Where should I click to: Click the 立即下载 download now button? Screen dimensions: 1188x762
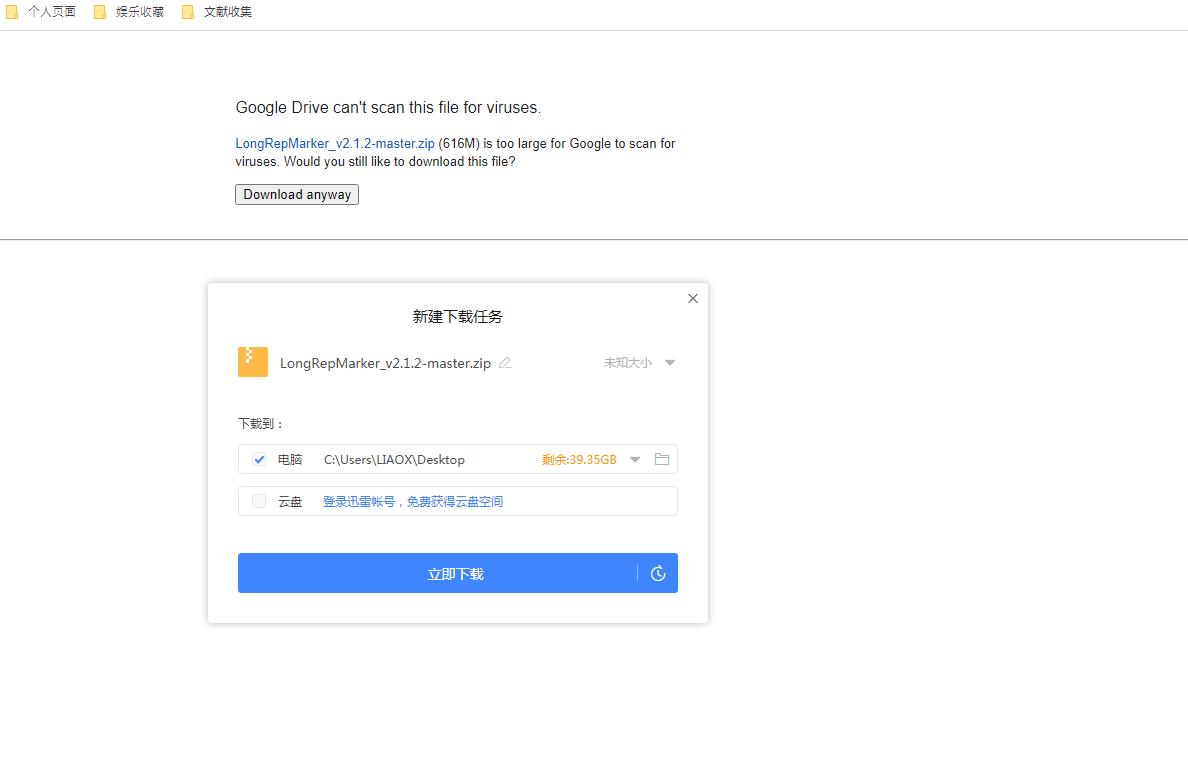coord(457,573)
